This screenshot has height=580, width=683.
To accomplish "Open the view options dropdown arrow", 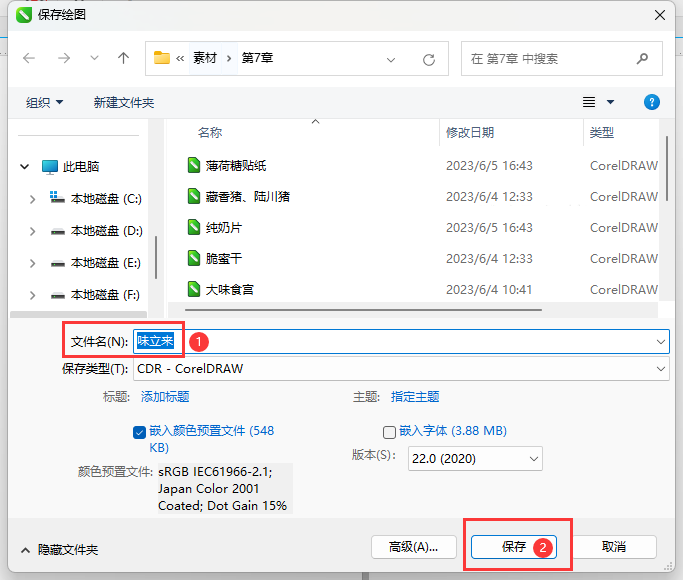I will click(x=610, y=102).
